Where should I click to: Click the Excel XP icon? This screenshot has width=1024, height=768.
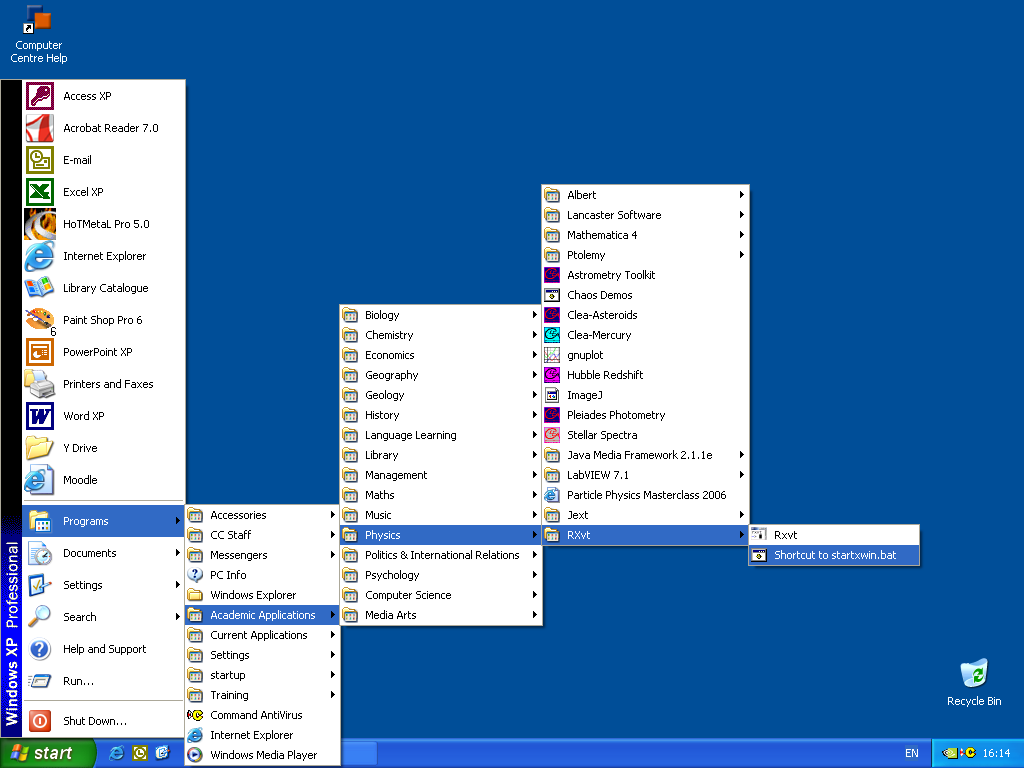[40, 192]
